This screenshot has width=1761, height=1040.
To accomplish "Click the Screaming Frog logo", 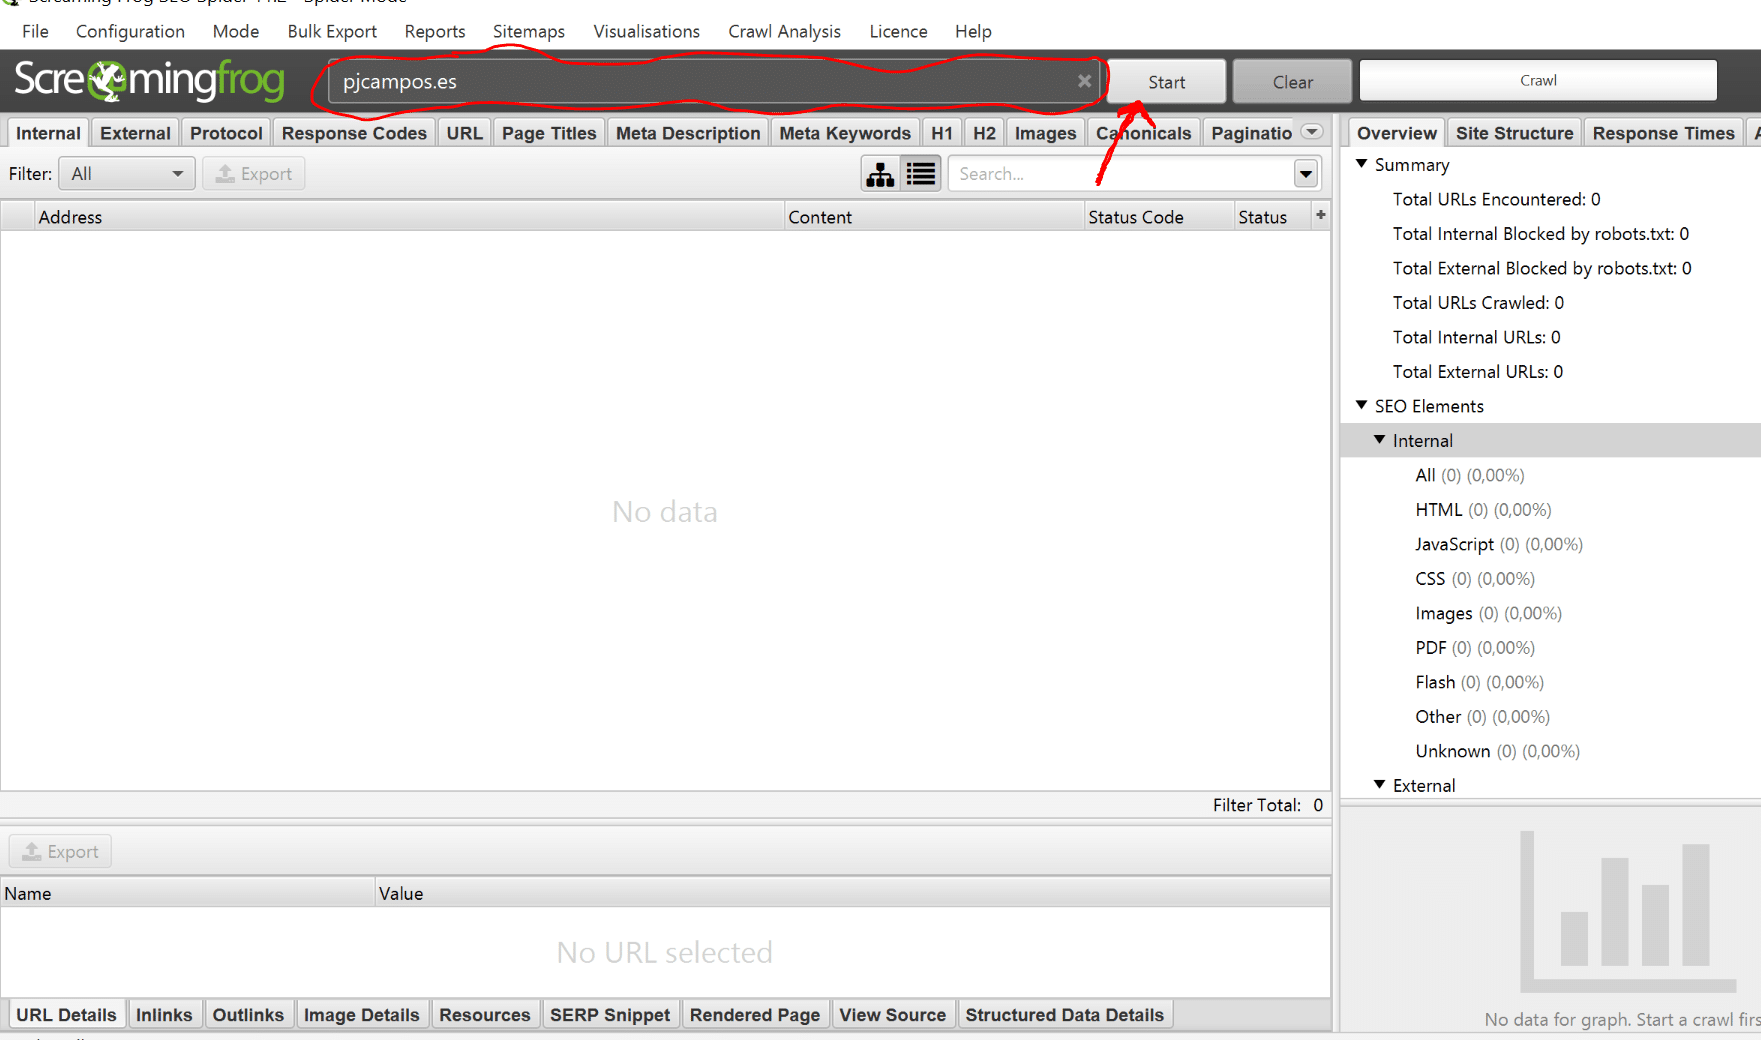I will tap(150, 80).
